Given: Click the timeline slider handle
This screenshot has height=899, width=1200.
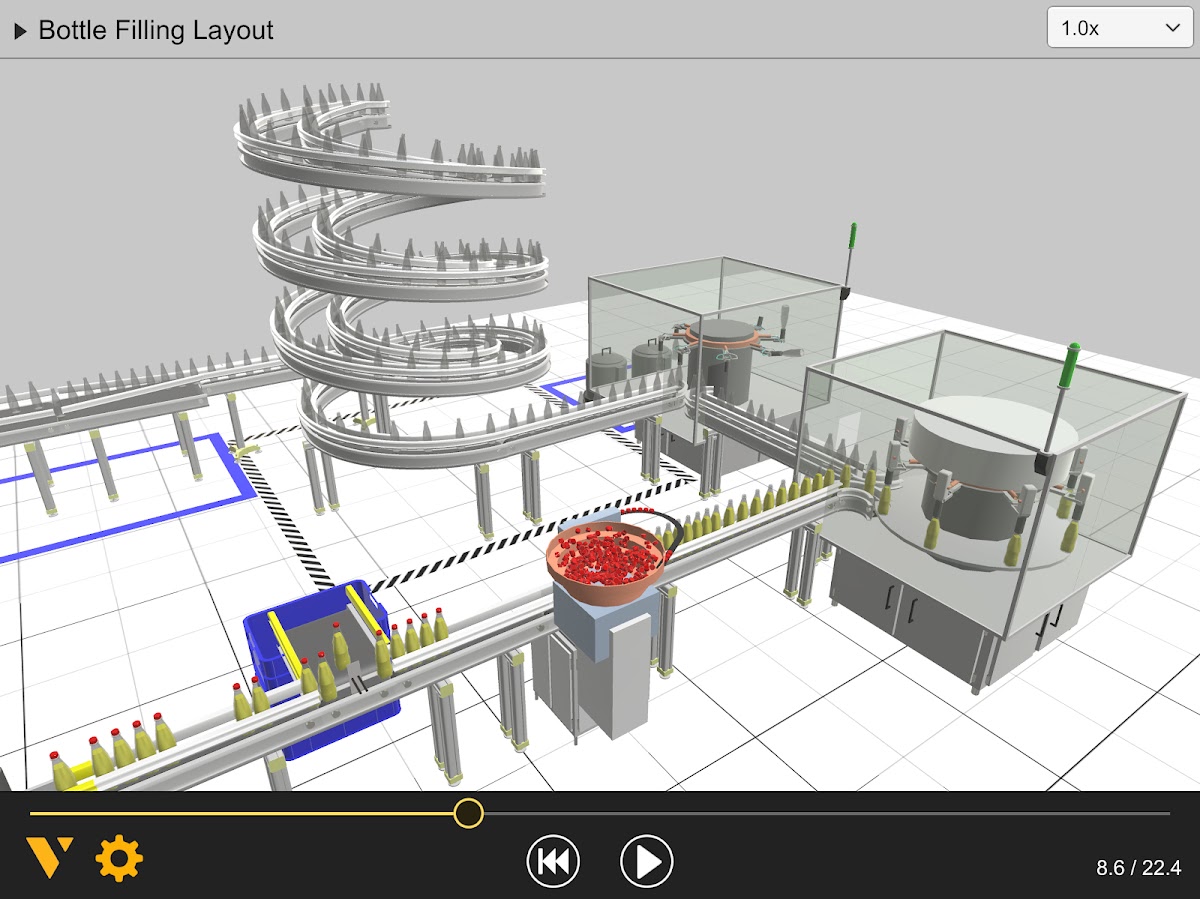Looking at the screenshot, I should click(468, 813).
